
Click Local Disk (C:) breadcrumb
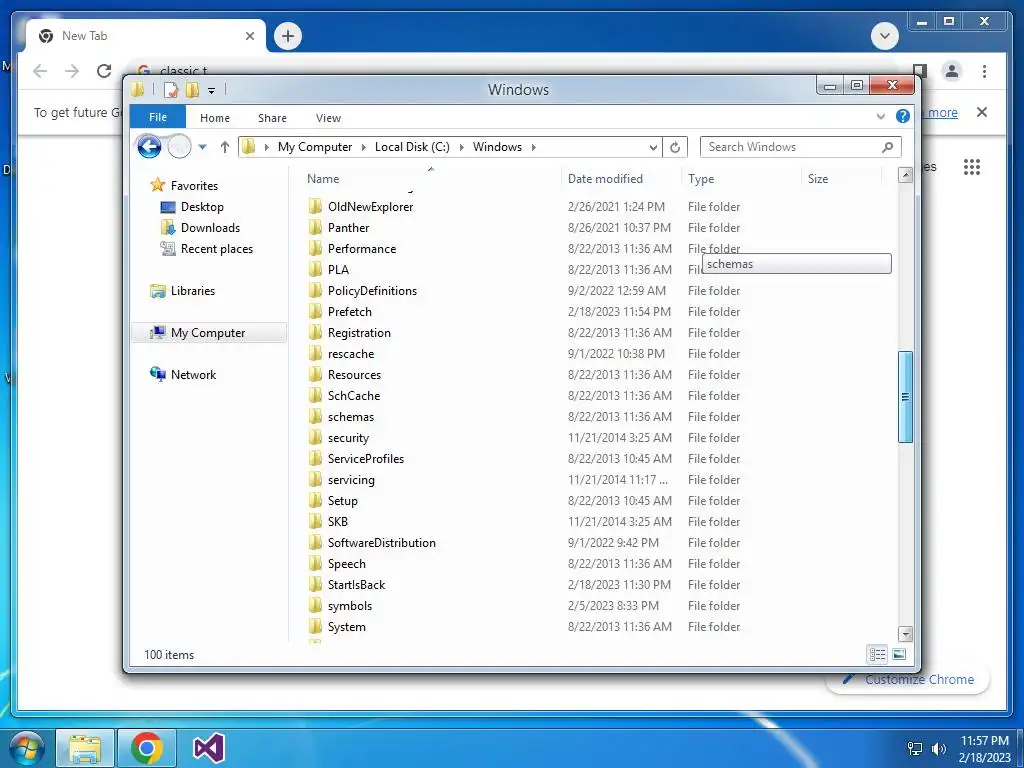coord(412,147)
